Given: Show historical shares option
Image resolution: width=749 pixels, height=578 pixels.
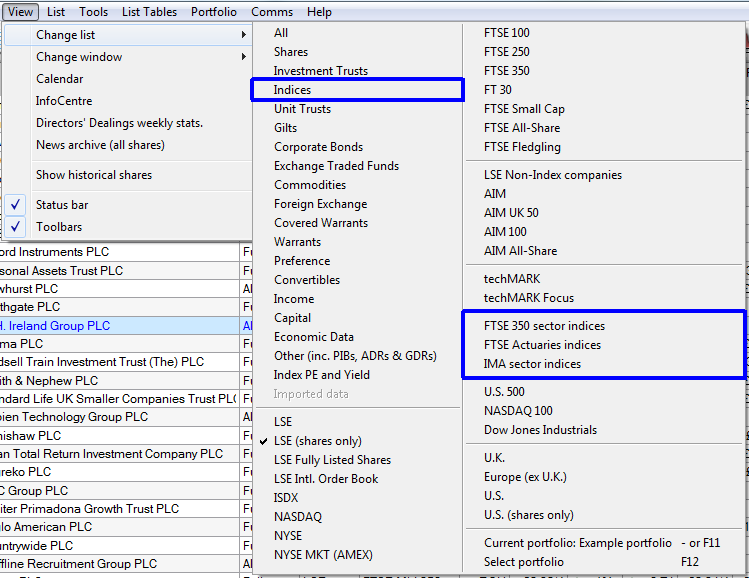Looking at the screenshot, I should click(94, 175).
